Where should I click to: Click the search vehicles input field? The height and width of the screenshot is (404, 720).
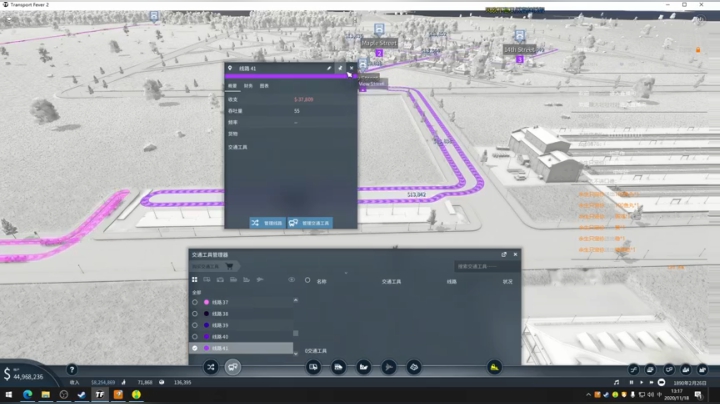pyautogui.click(x=487, y=266)
